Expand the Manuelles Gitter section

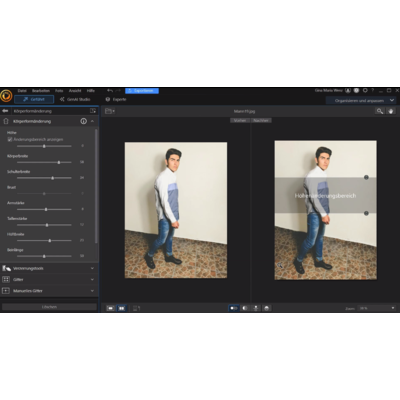(92, 291)
